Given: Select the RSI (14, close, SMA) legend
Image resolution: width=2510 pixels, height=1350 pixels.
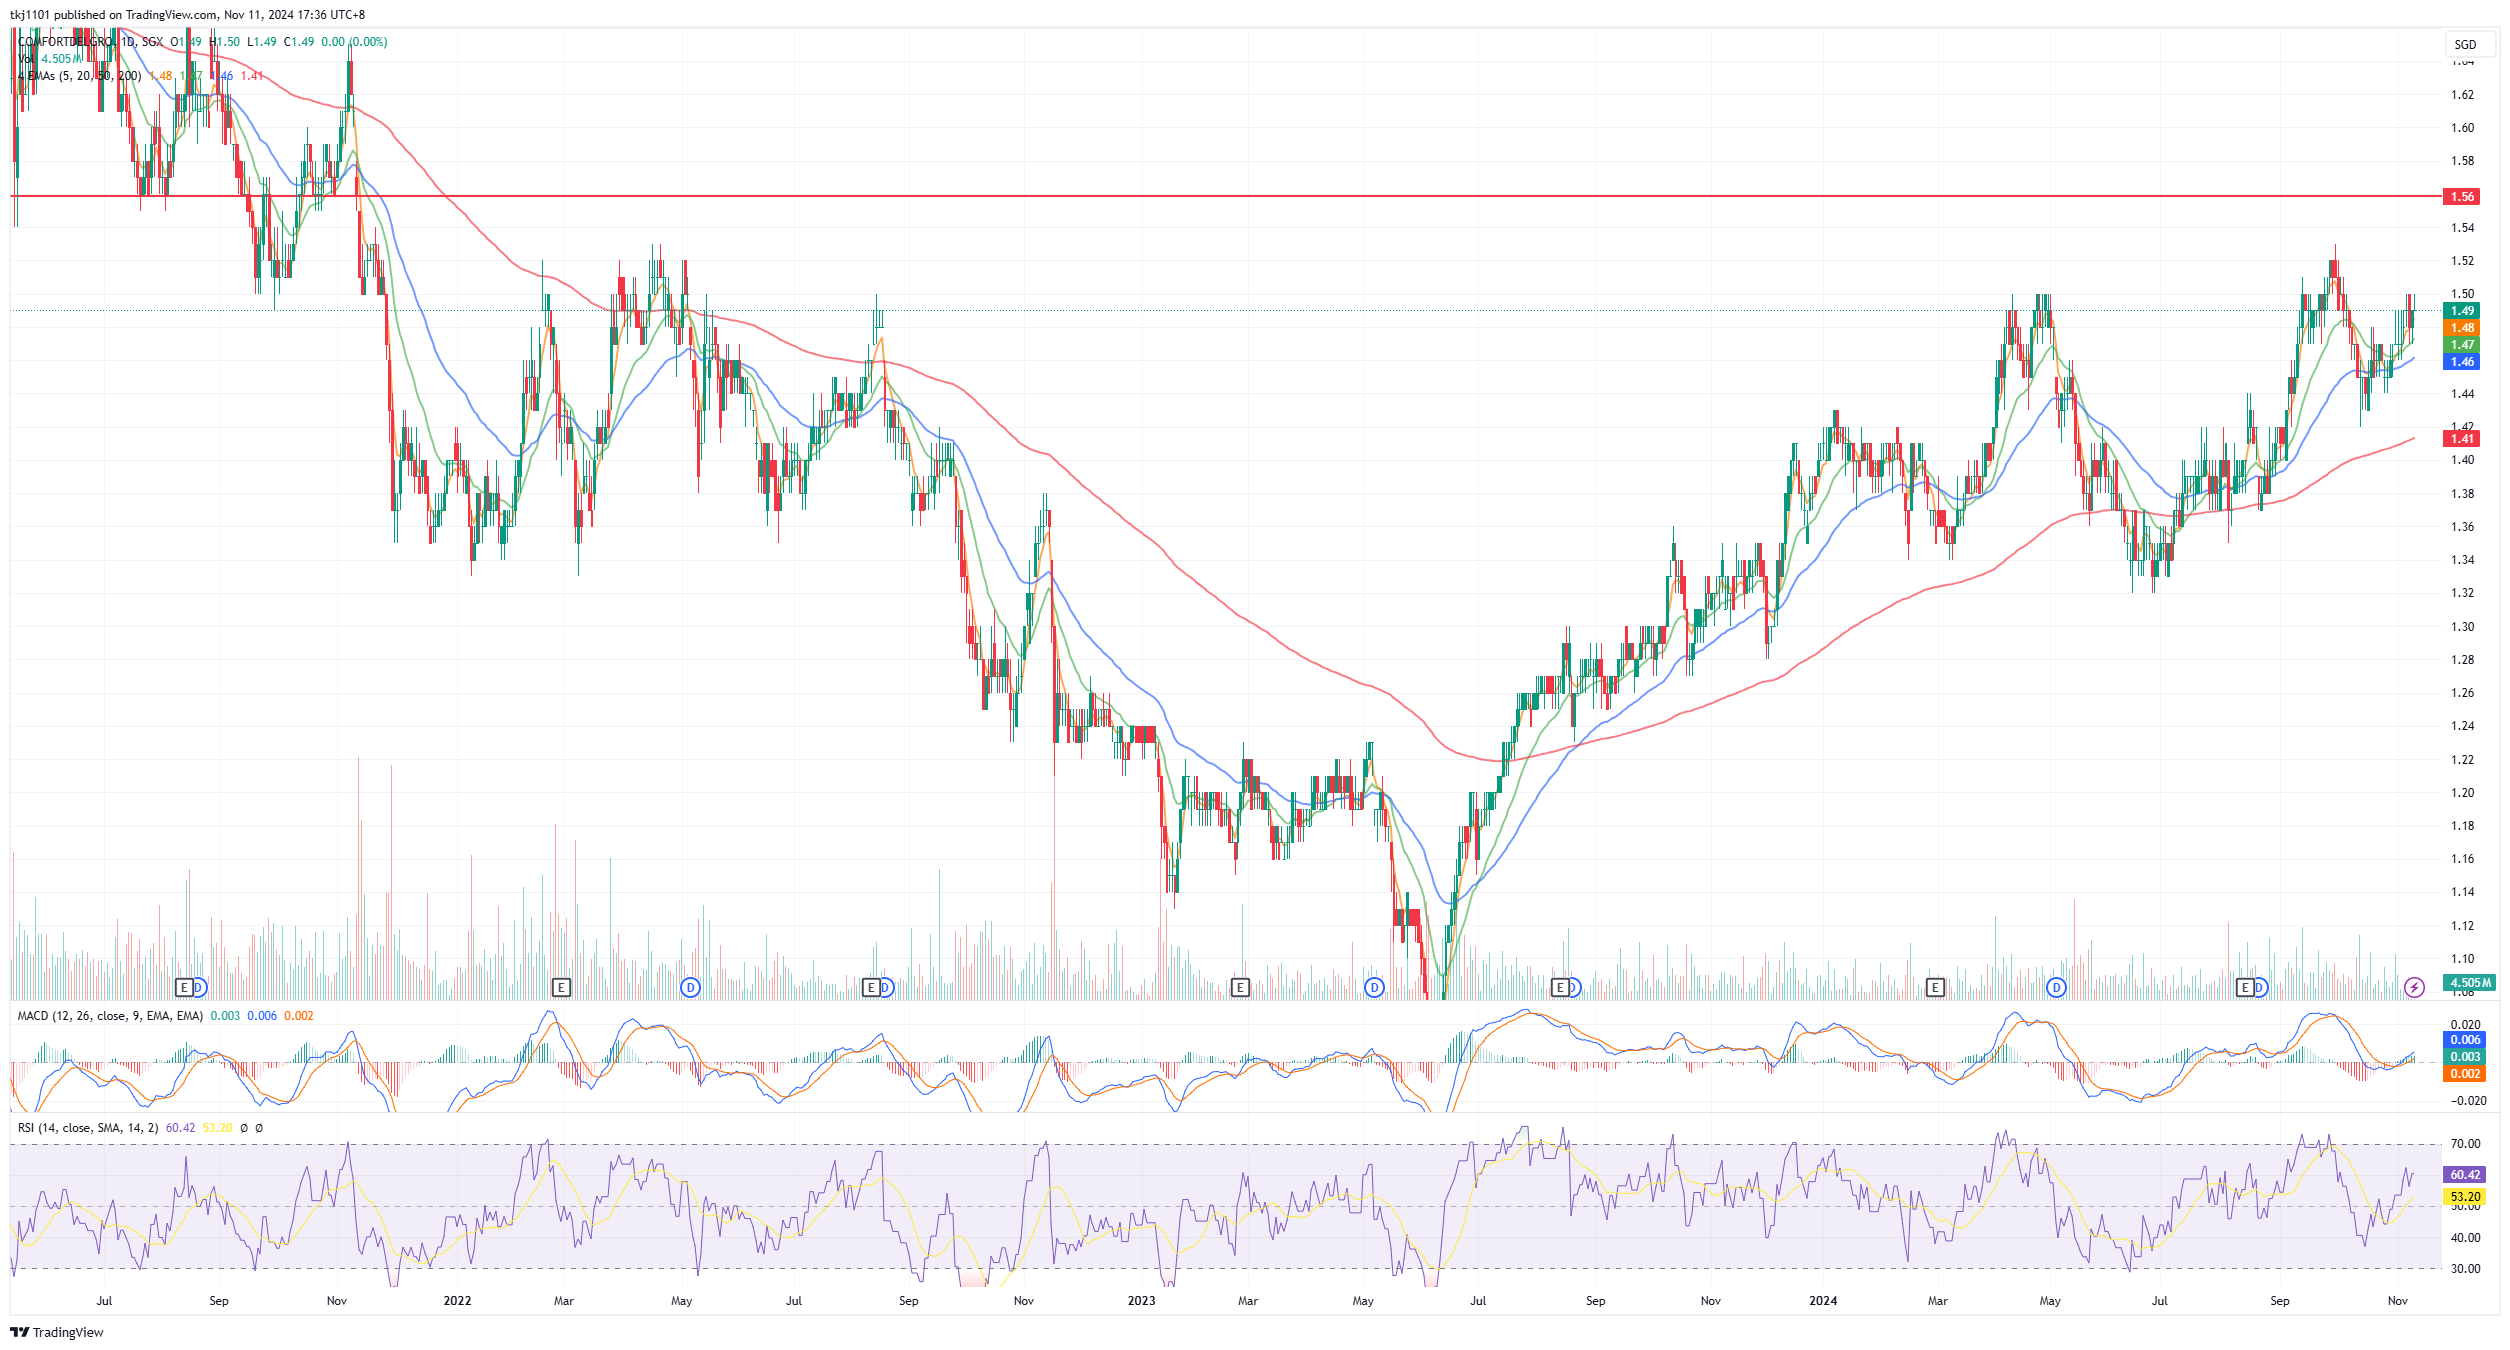Looking at the screenshot, I should tap(88, 1128).
